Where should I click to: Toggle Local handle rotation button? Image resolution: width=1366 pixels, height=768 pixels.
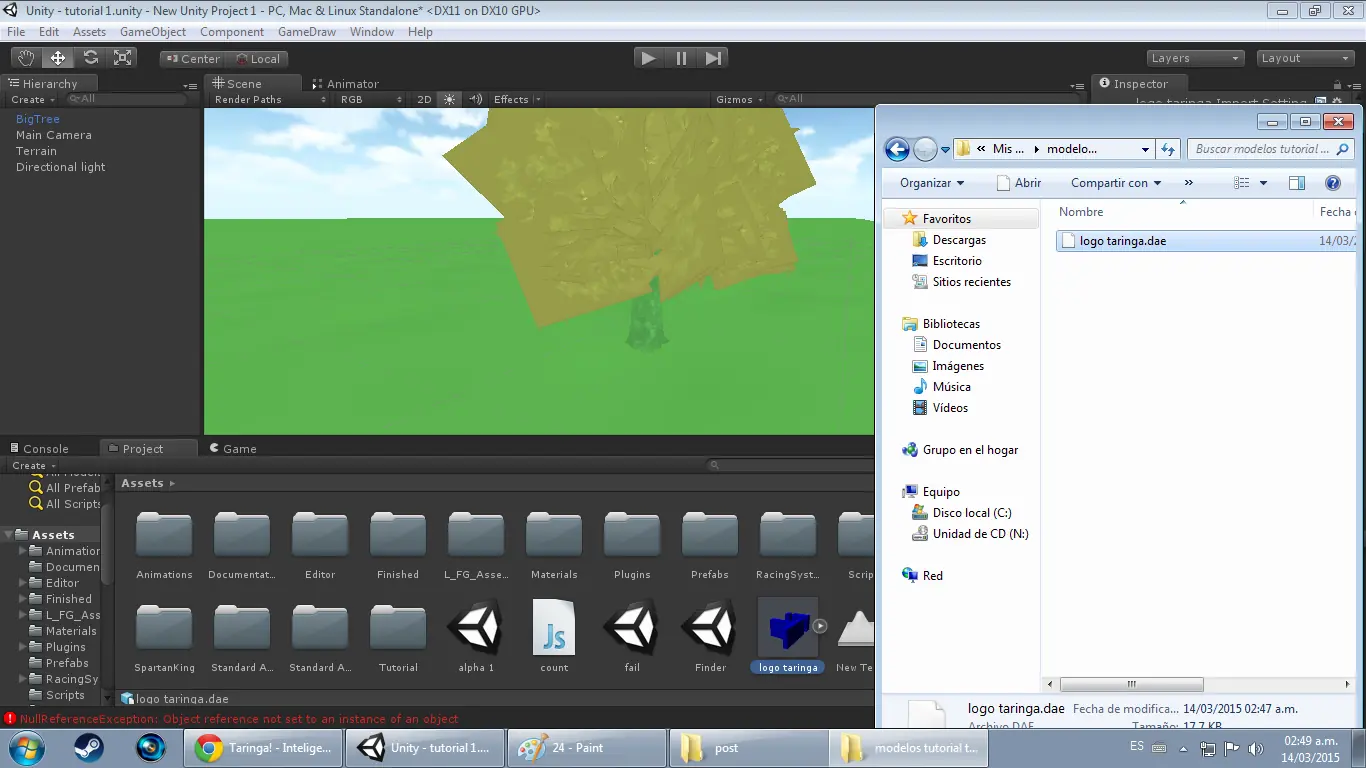coord(258,59)
